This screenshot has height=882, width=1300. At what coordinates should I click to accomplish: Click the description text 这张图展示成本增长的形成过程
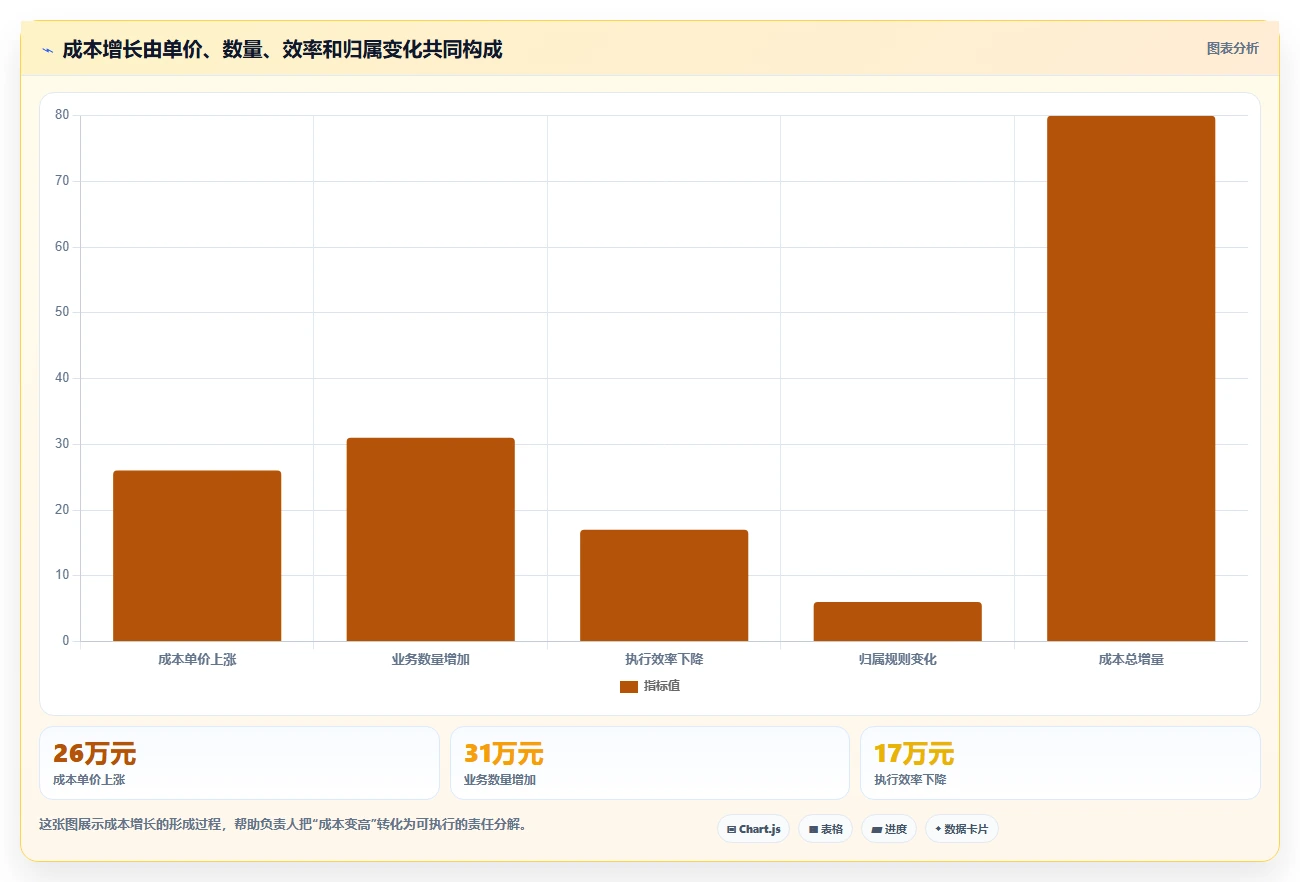tap(282, 825)
